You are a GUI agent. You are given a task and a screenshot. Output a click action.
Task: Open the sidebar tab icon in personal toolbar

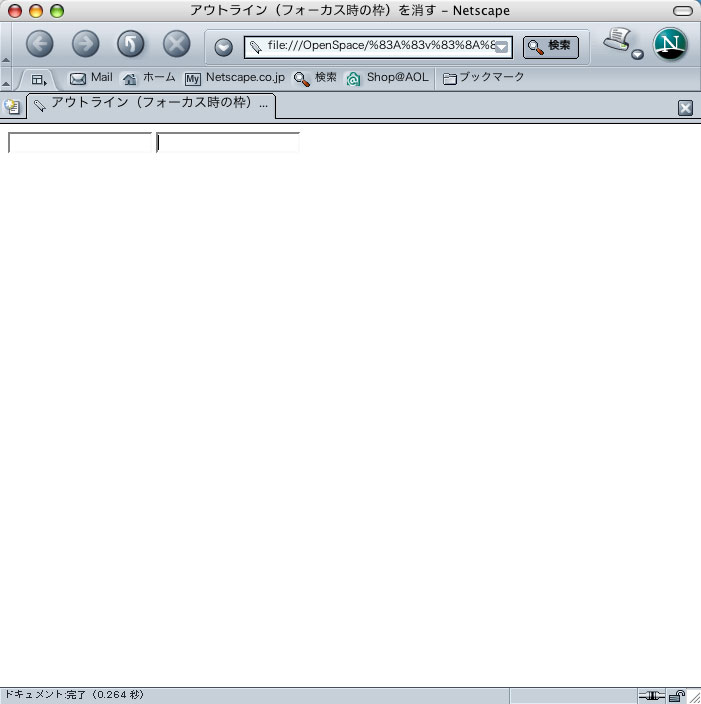39,80
